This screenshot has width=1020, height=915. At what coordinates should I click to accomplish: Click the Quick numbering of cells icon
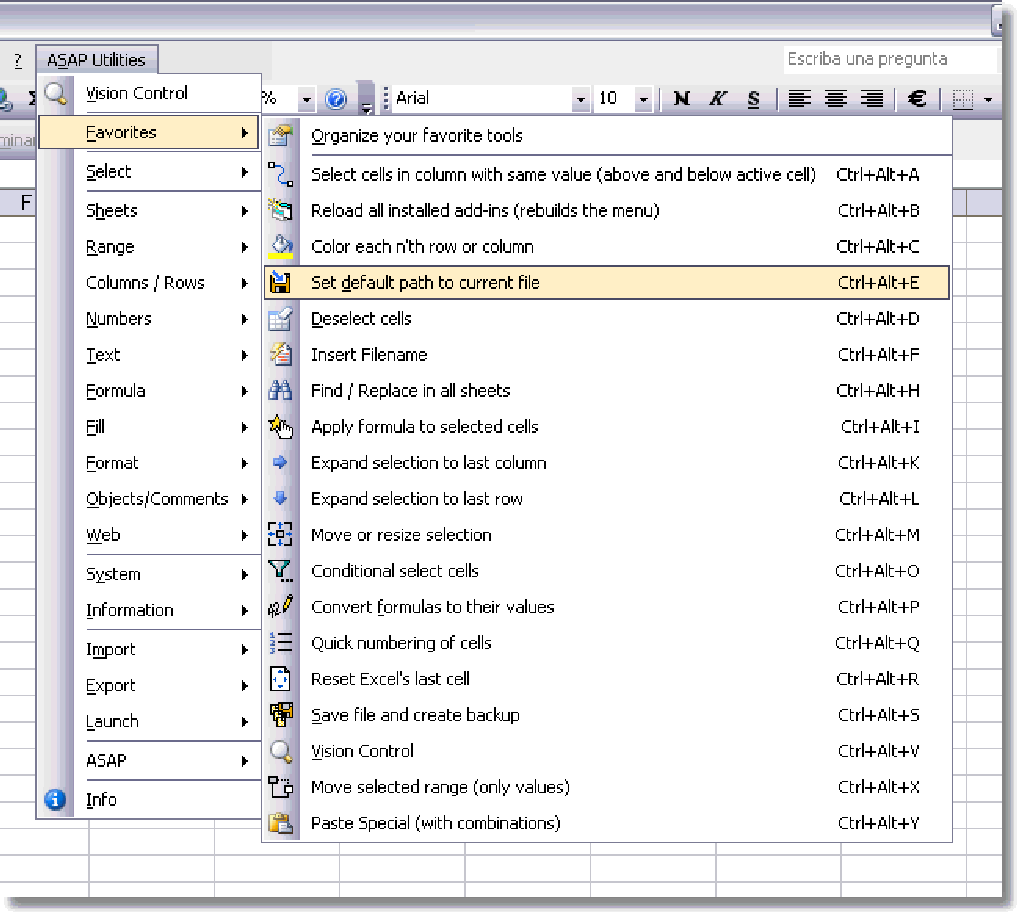(x=280, y=643)
